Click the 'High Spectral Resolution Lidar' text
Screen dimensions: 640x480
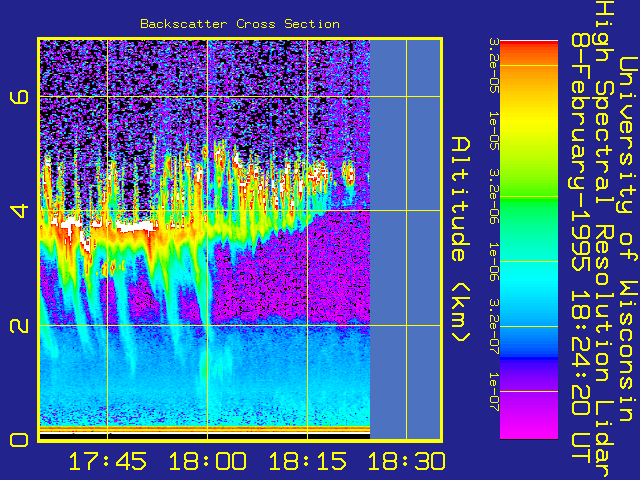point(604,239)
